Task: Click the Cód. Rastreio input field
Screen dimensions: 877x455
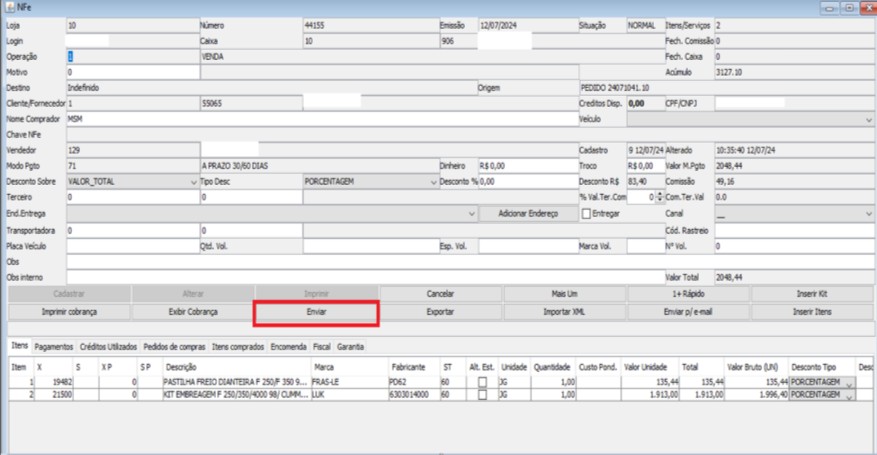Action: 794,230
